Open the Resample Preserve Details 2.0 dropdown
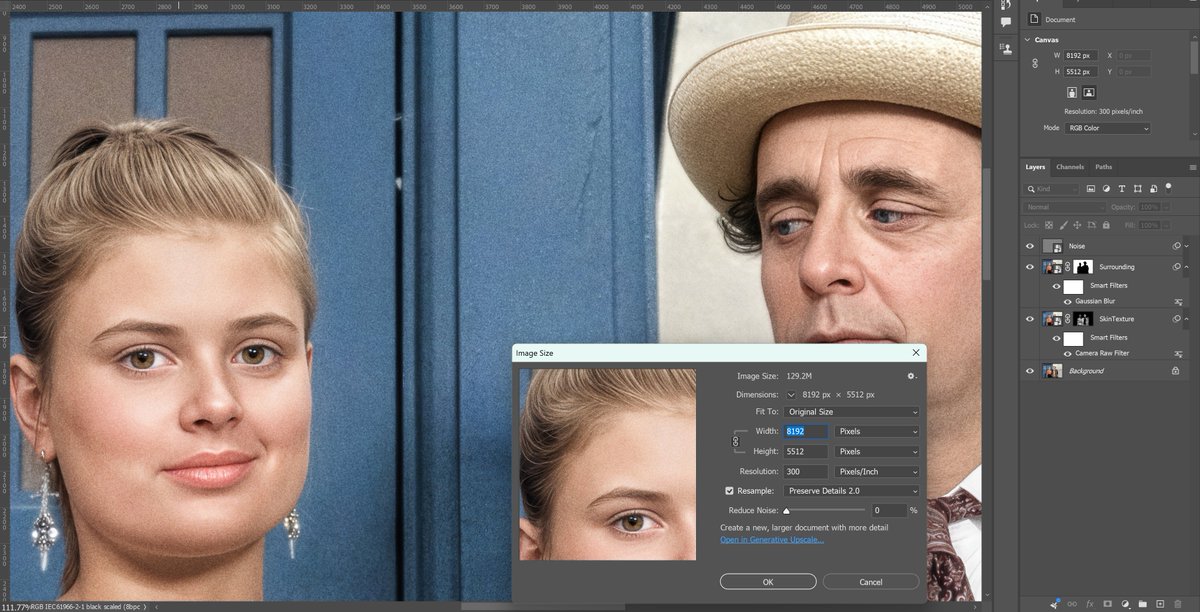The height and width of the screenshot is (612, 1200). [x=852, y=491]
